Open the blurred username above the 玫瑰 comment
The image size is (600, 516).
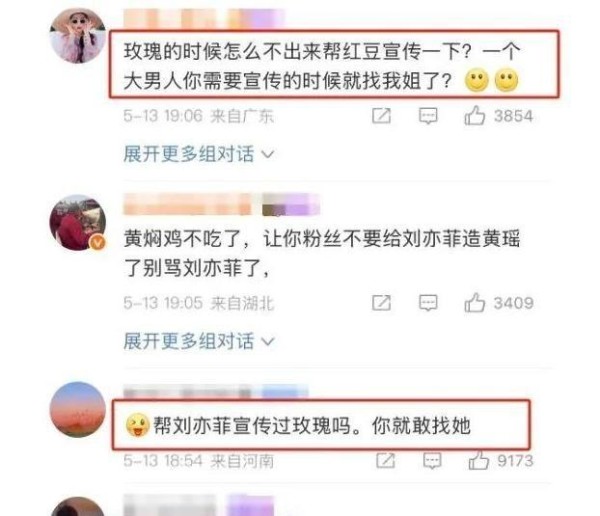[x=204, y=18]
